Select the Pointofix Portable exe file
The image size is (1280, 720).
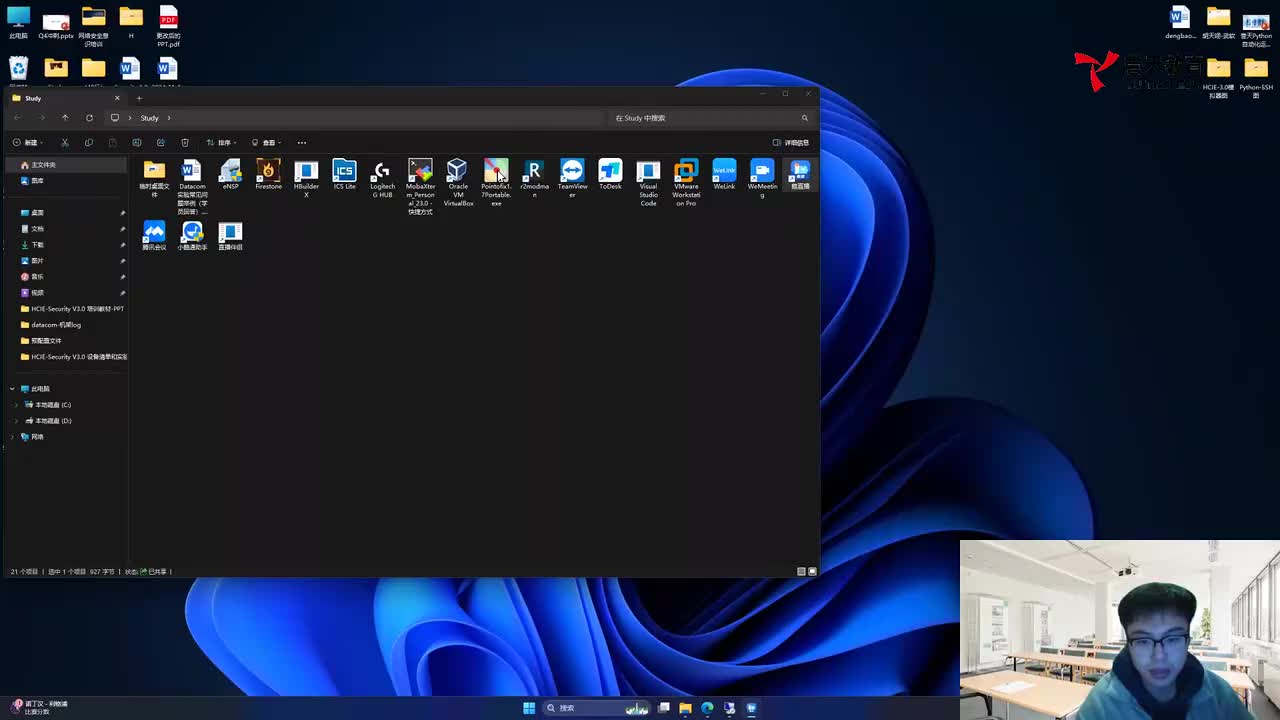496,183
